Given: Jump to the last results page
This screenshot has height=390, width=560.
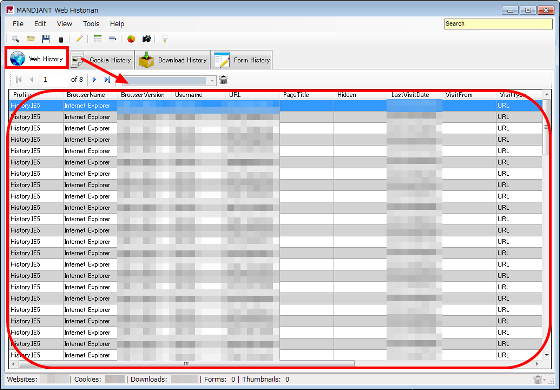Looking at the screenshot, I should point(107,80).
